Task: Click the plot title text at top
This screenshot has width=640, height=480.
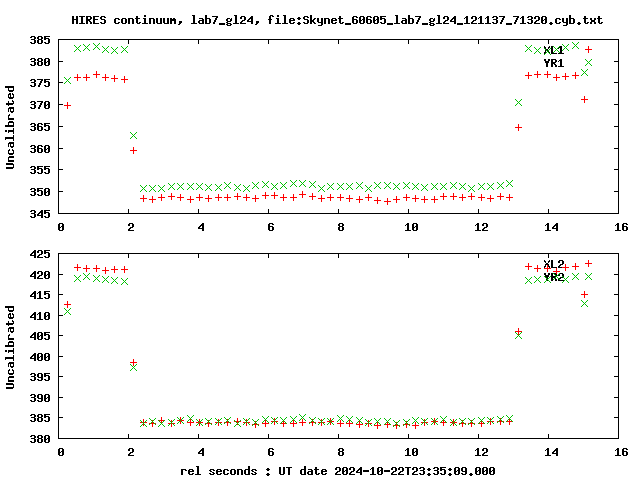Action: pos(337,20)
